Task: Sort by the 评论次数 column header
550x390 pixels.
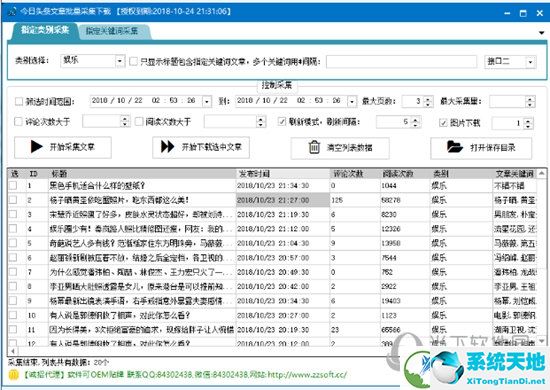Action: tap(355, 174)
